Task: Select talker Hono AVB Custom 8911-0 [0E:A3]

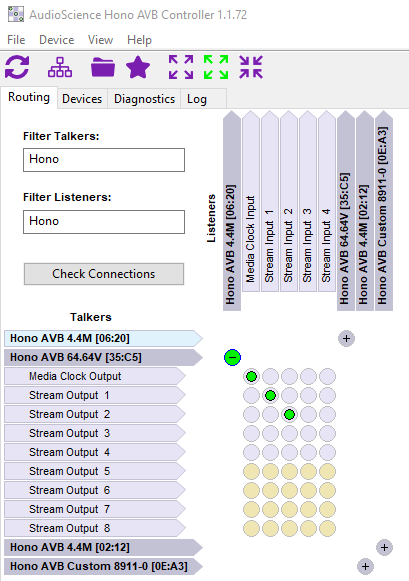Action: click(103, 566)
